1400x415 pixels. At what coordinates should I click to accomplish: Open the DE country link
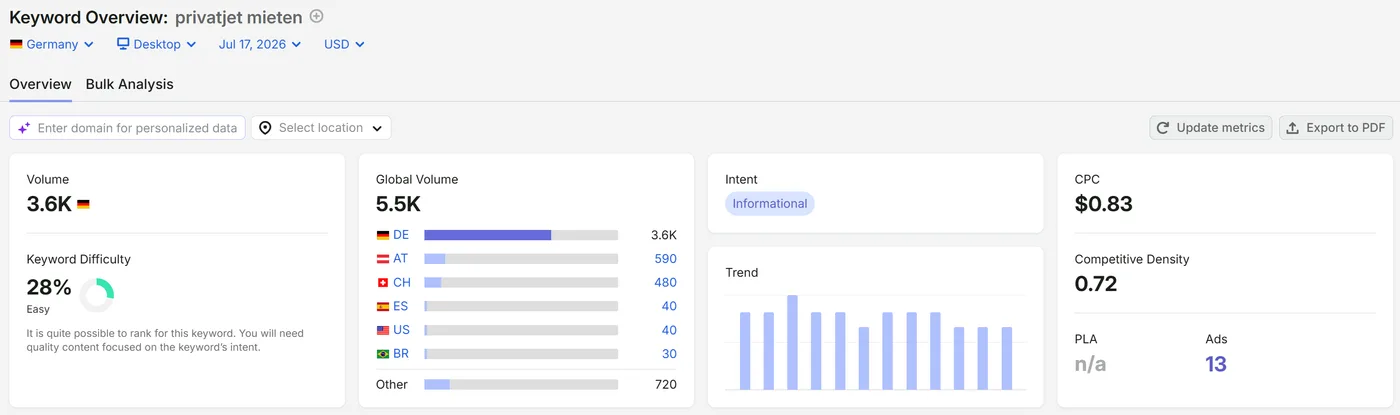(x=400, y=235)
